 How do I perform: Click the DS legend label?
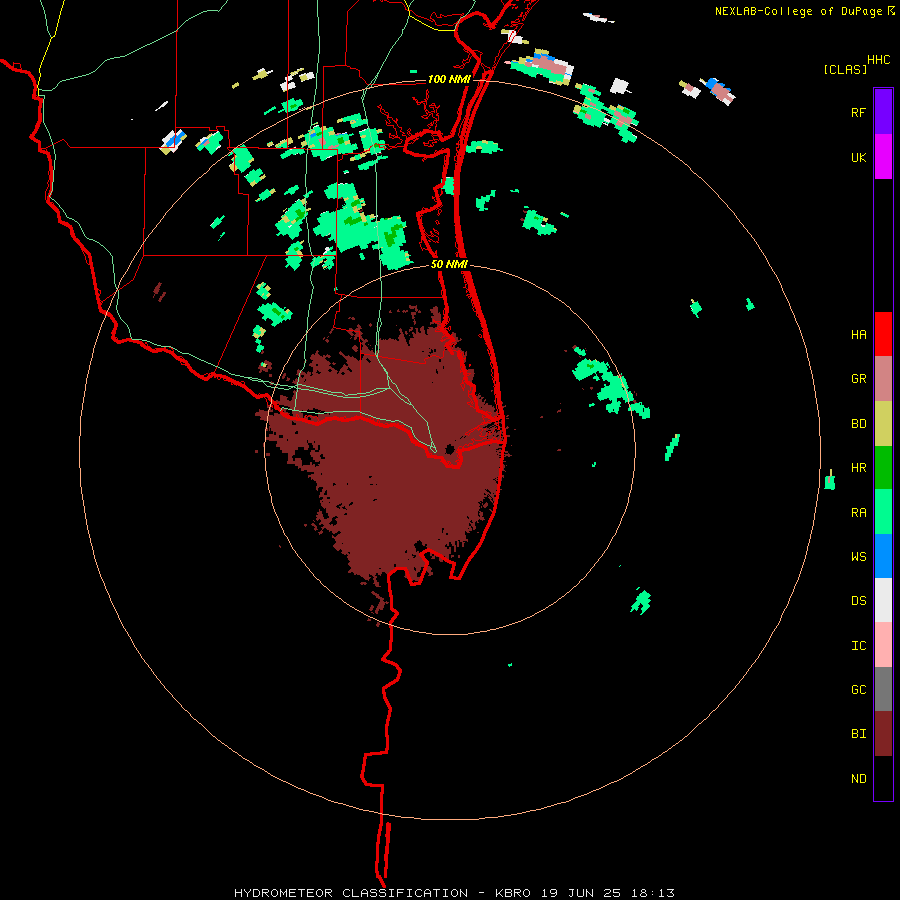858,601
